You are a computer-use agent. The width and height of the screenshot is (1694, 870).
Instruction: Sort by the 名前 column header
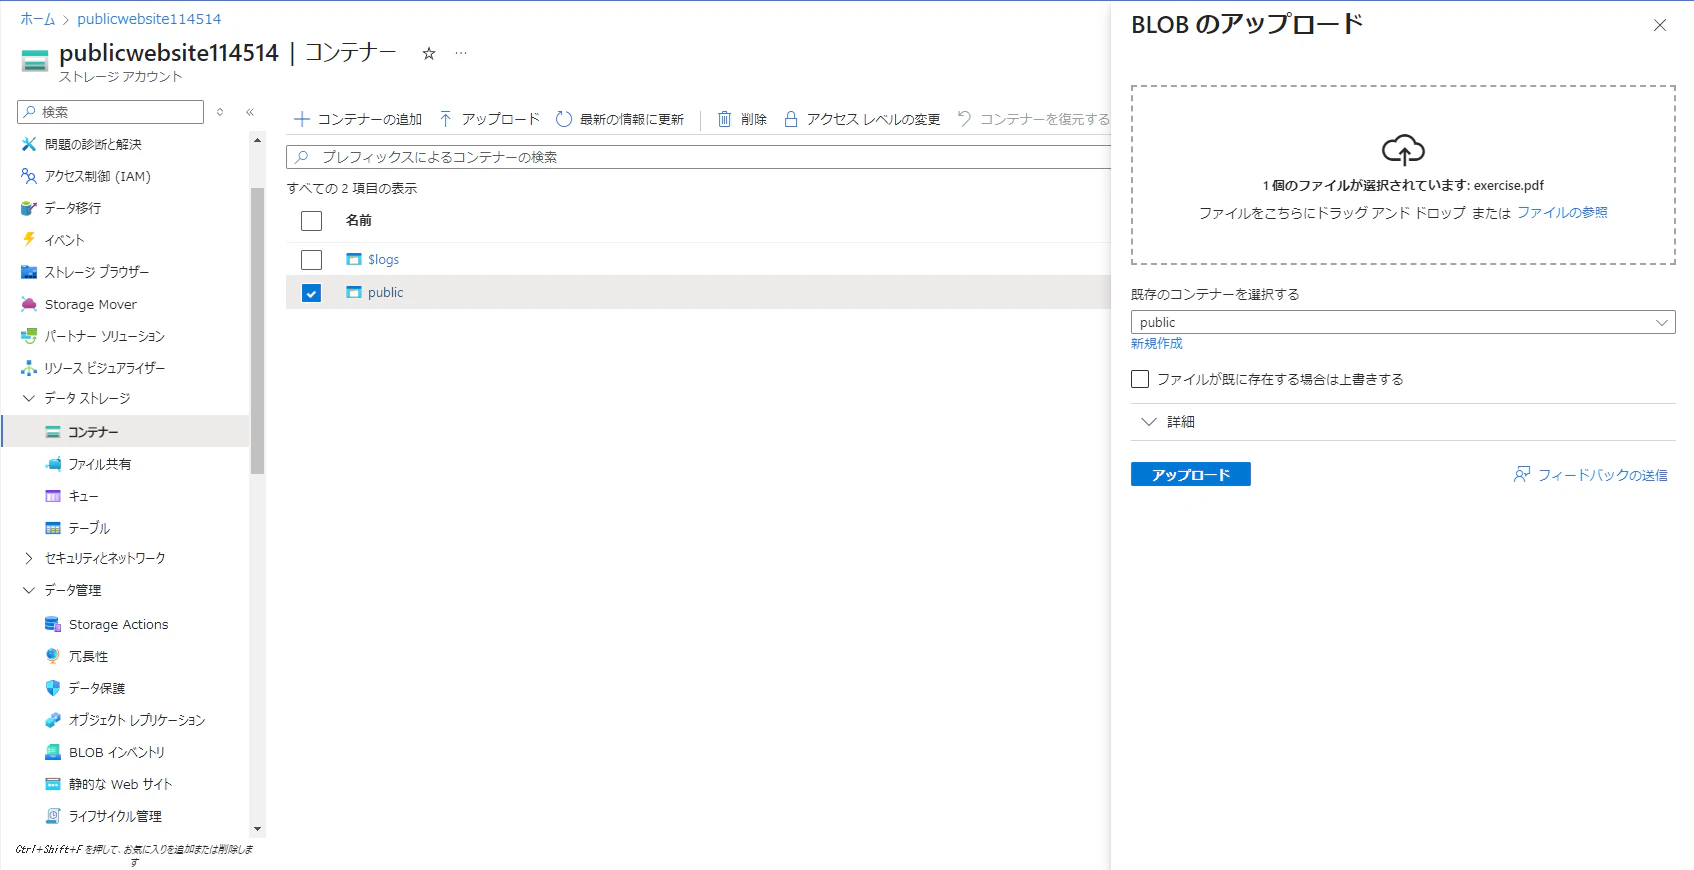358,220
